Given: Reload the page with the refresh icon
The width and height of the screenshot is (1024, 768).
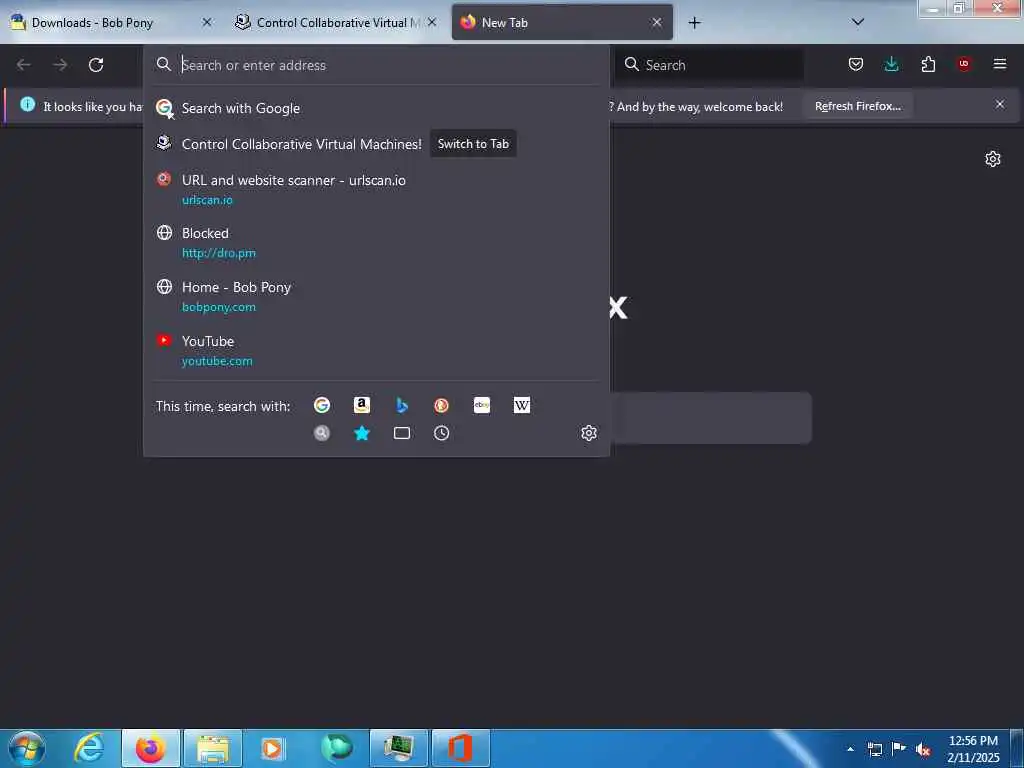Looking at the screenshot, I should click(96, 65).
